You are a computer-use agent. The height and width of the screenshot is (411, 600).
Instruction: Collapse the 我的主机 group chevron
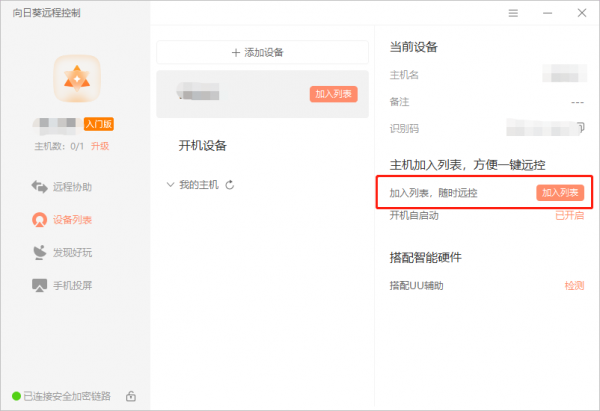click(170, 185)
